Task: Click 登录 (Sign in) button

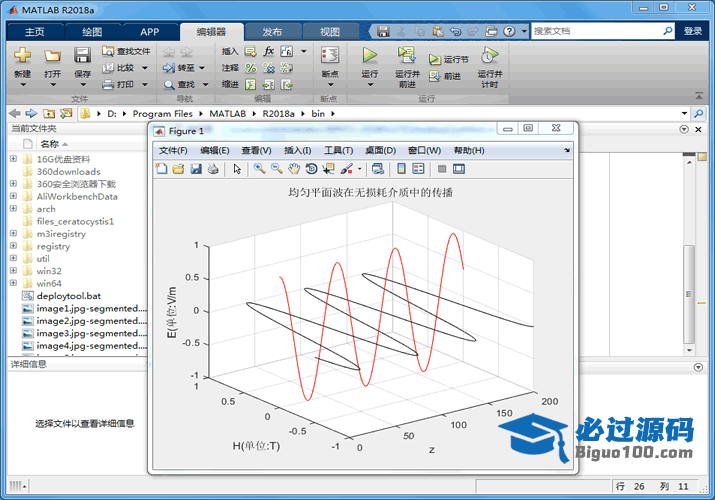Action: tap(693, 31)
